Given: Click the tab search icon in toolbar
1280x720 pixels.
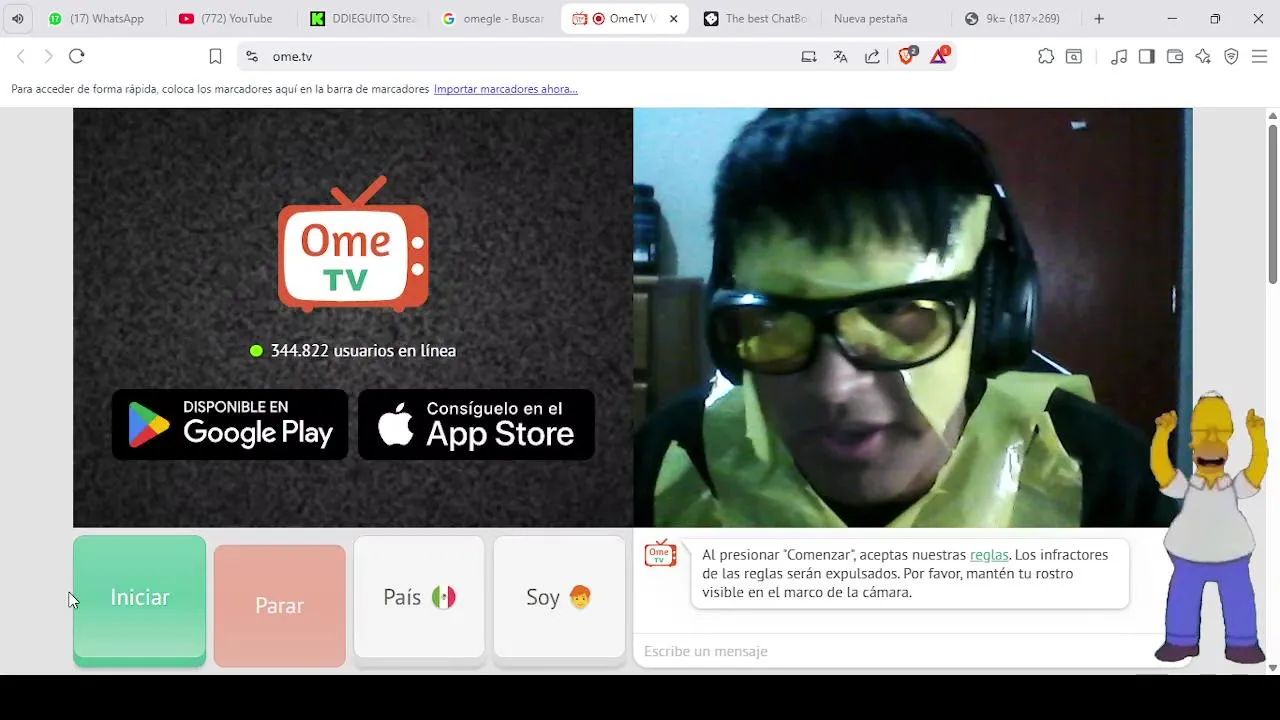Looking at the screenshot, I should [x=1074, y=57].
